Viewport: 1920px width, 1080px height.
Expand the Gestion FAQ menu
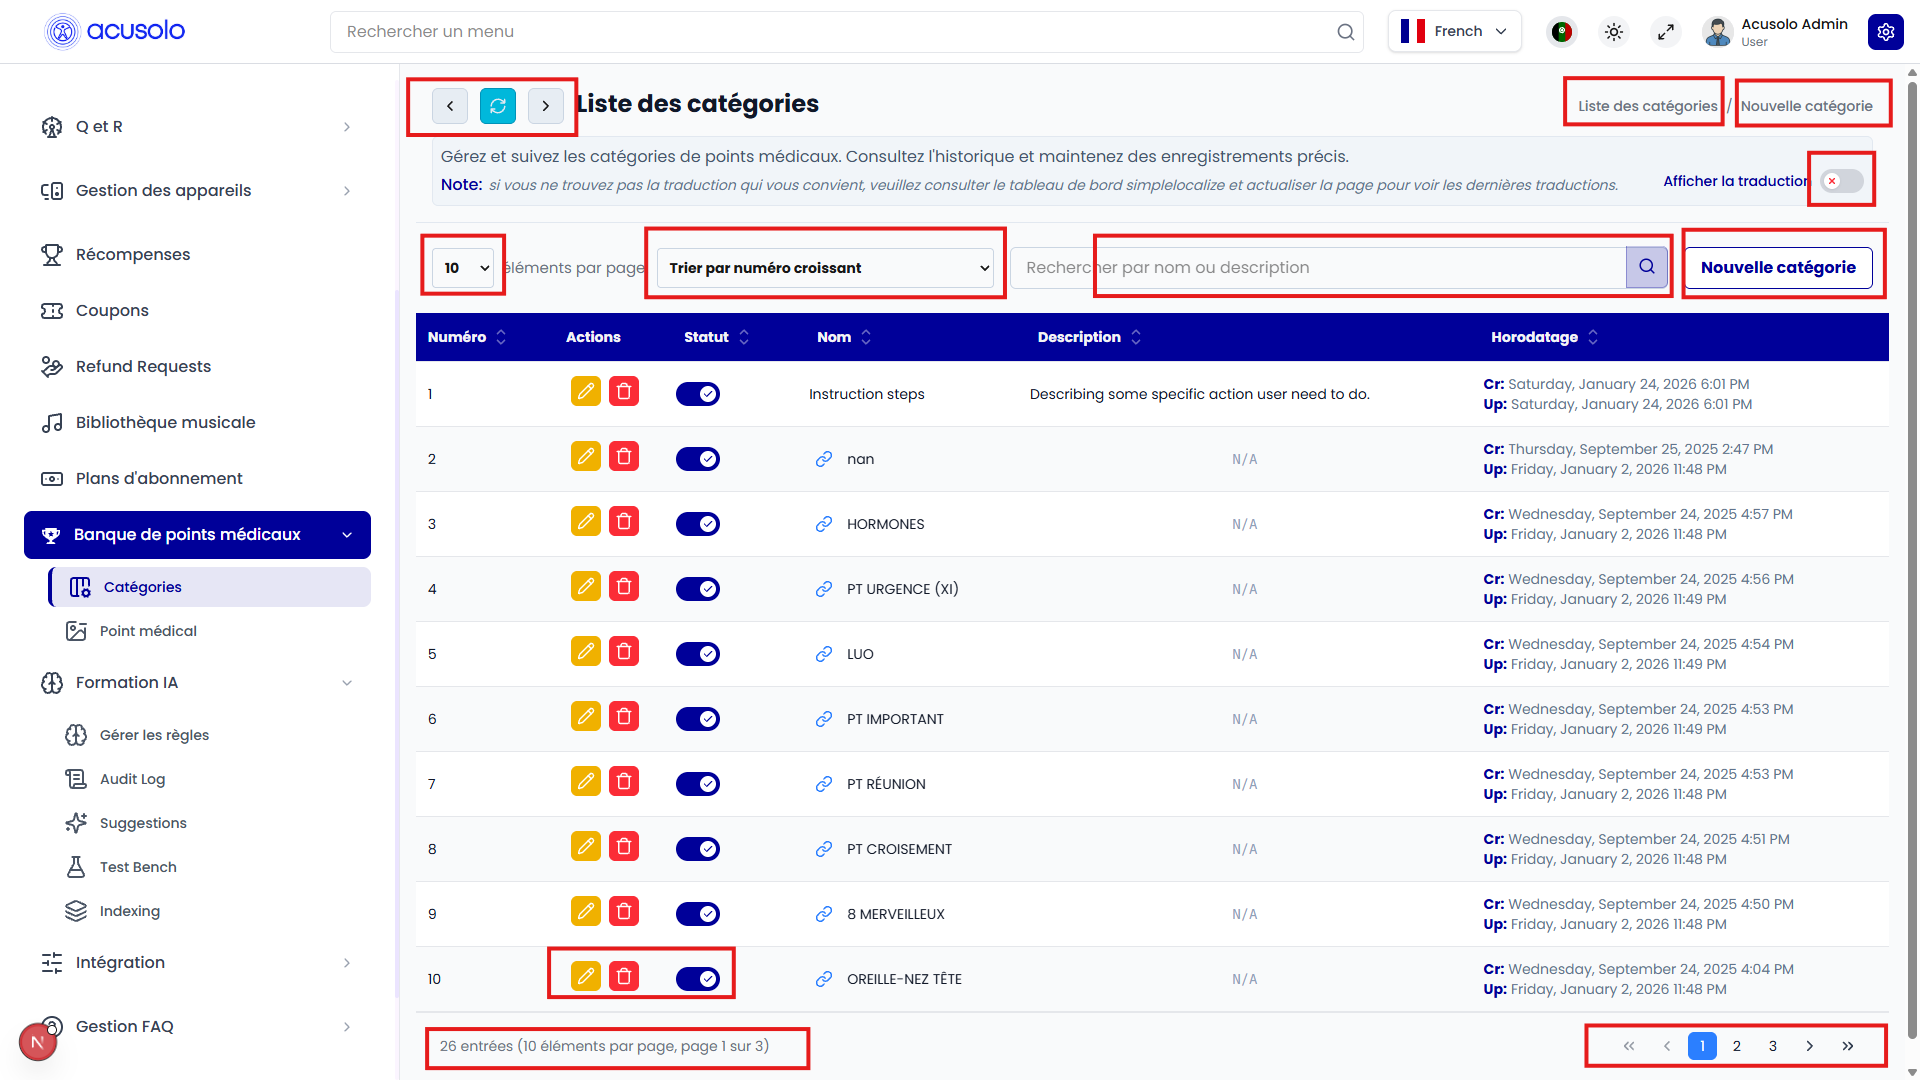click(x=124, y=1026)
